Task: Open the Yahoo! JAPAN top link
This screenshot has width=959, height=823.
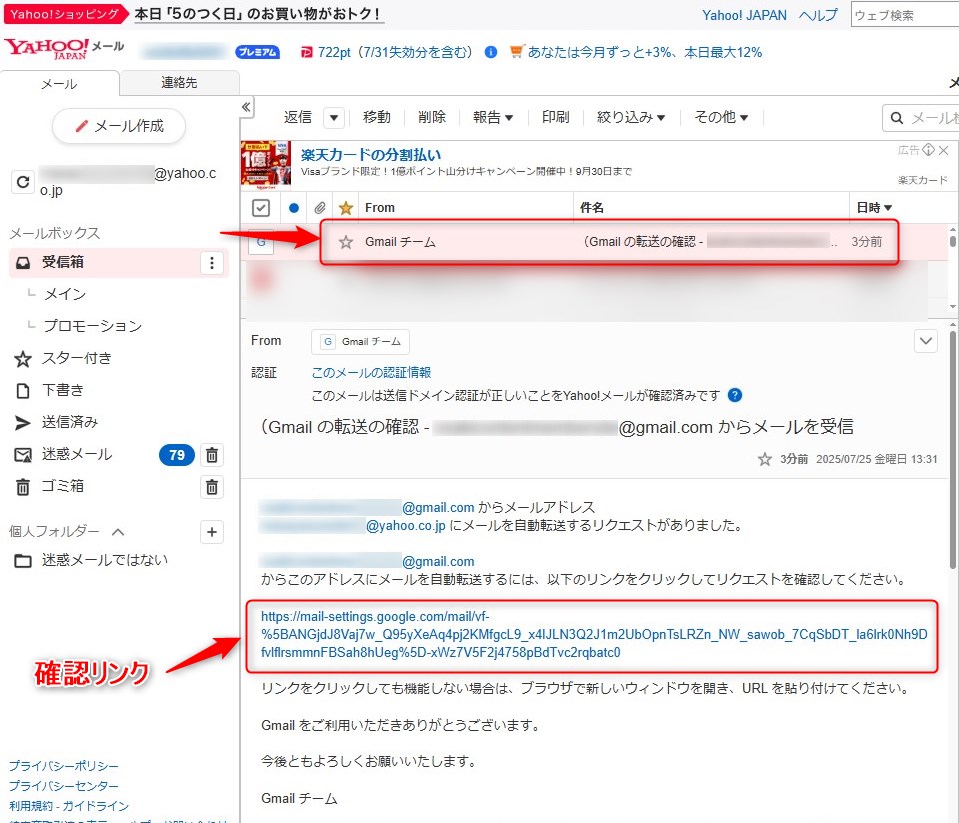Action: pos(744,15)
